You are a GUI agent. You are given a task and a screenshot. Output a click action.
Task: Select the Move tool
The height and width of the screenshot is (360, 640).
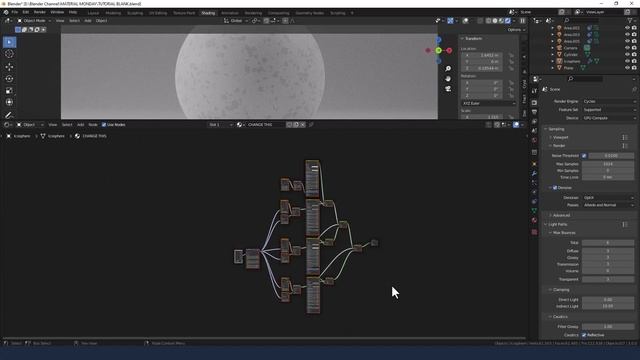point(9,67)
